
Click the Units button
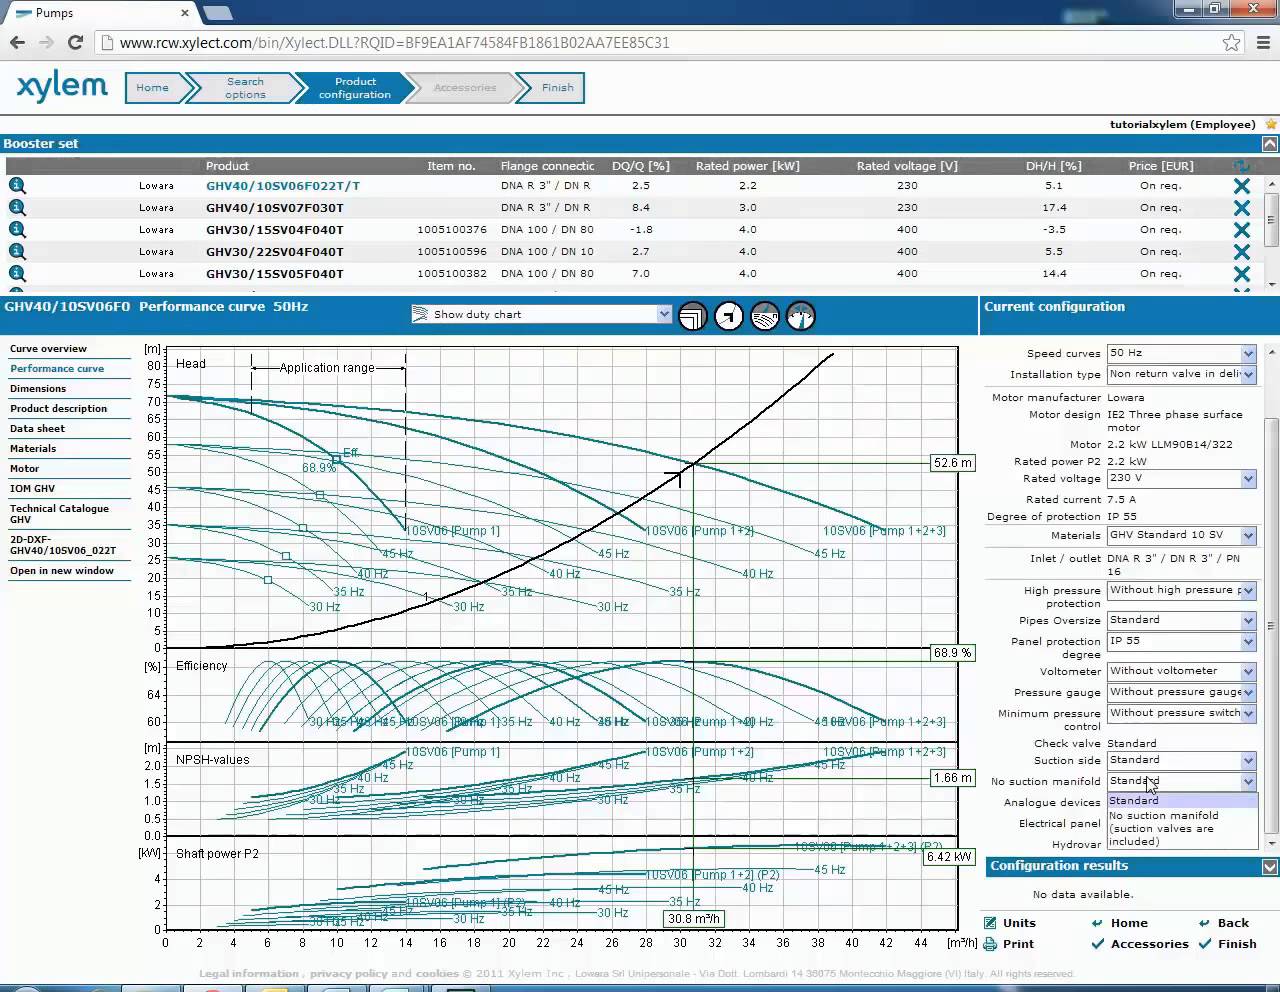tap(1010, 923)
